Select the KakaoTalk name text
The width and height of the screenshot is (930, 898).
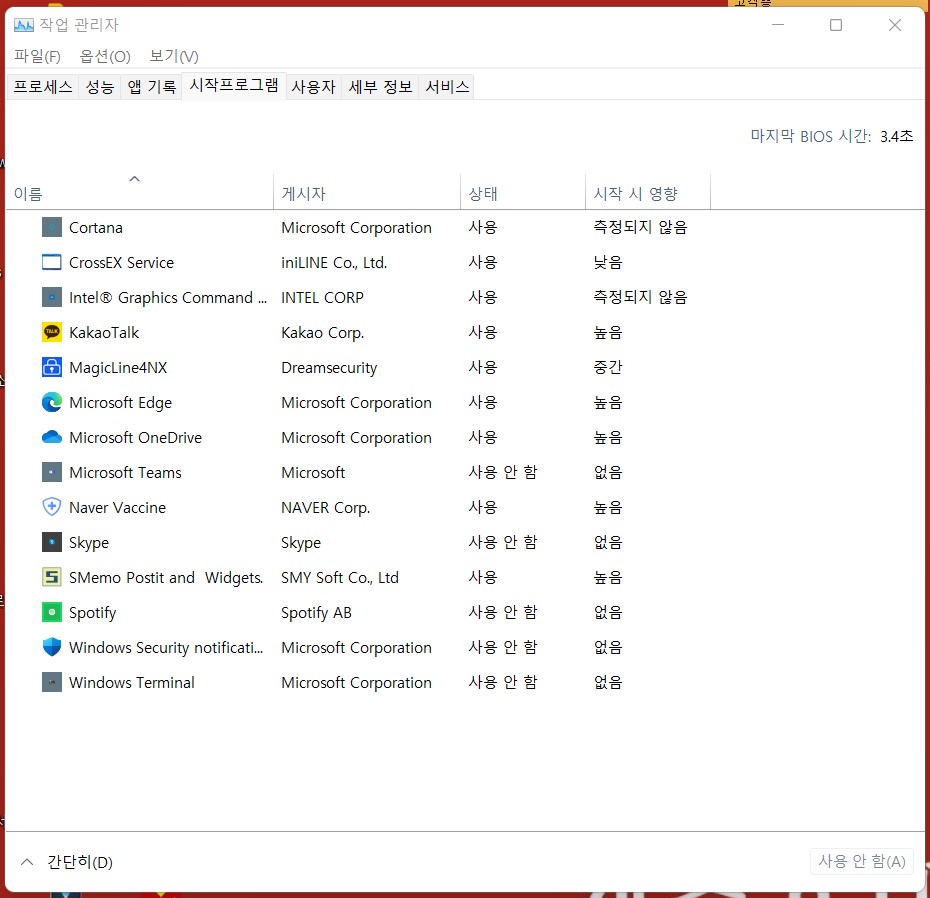pyautogui.click(x=104, y=333)
